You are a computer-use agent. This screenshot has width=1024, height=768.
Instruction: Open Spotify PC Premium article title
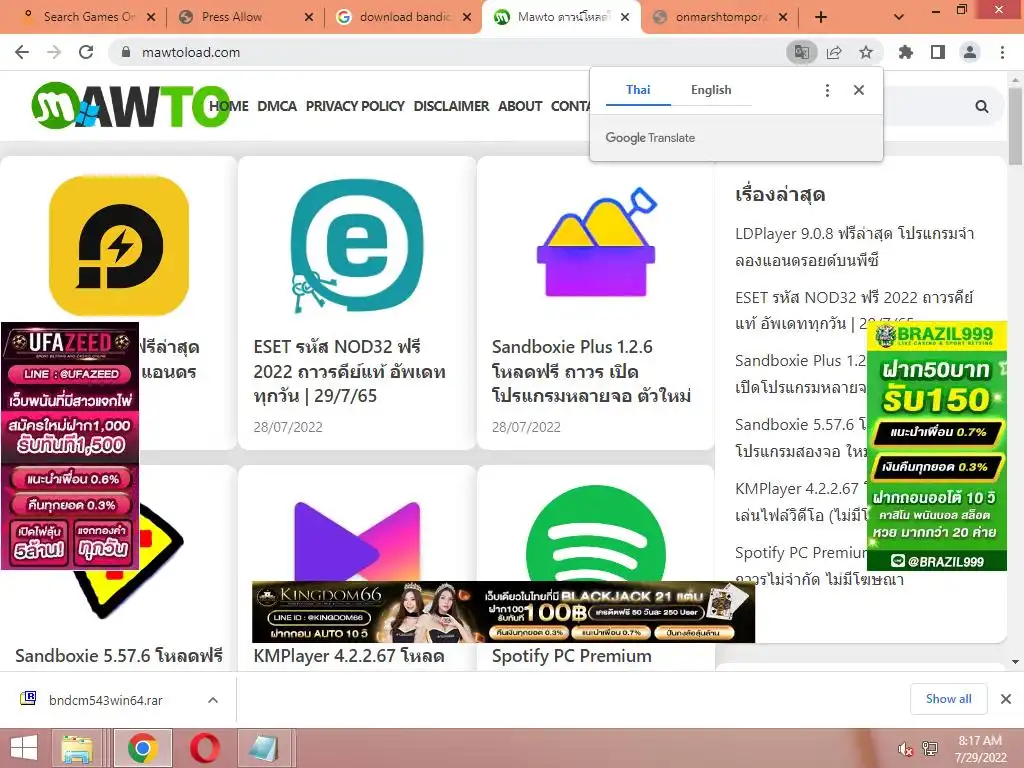click(x=571, y=656)
